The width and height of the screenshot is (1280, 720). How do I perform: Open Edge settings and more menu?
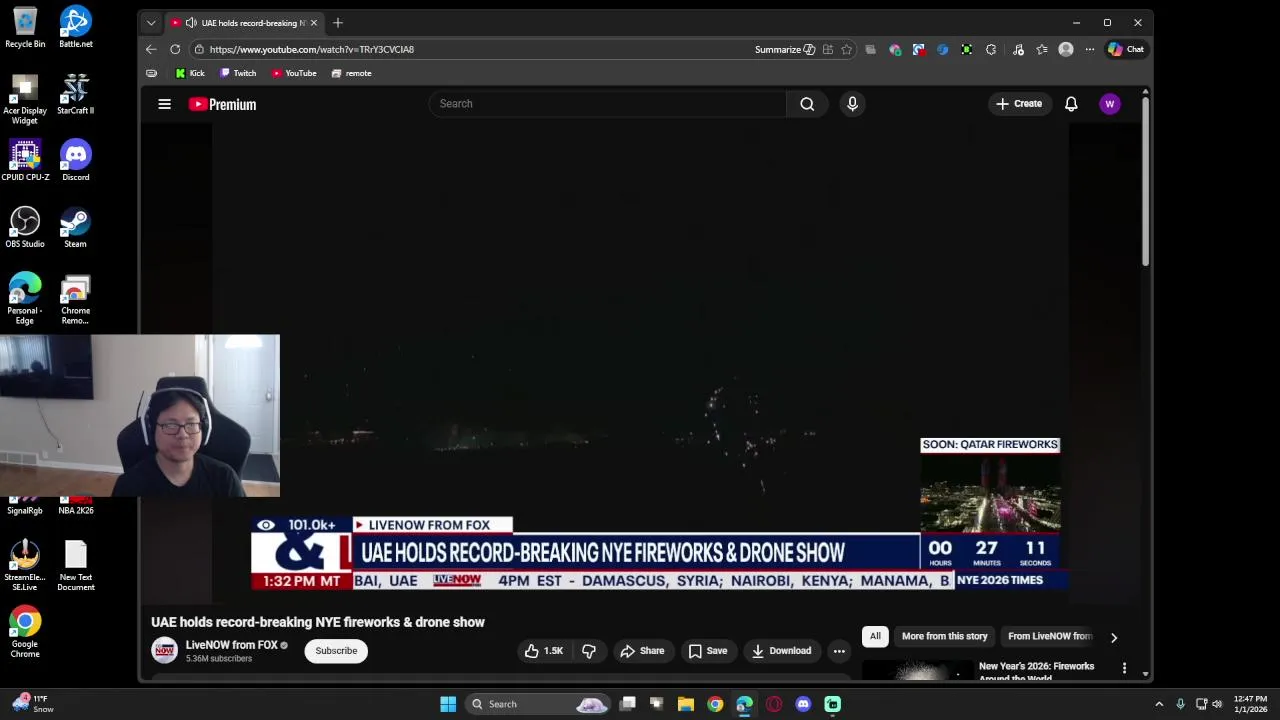coord(1090,49)
